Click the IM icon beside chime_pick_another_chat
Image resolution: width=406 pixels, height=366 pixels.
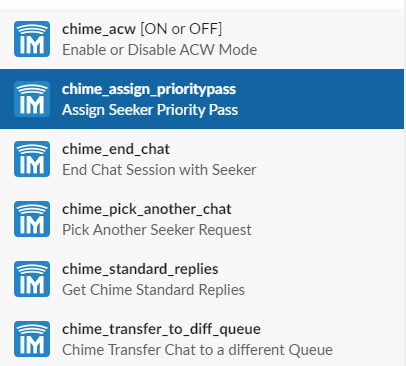pos(32,219)
